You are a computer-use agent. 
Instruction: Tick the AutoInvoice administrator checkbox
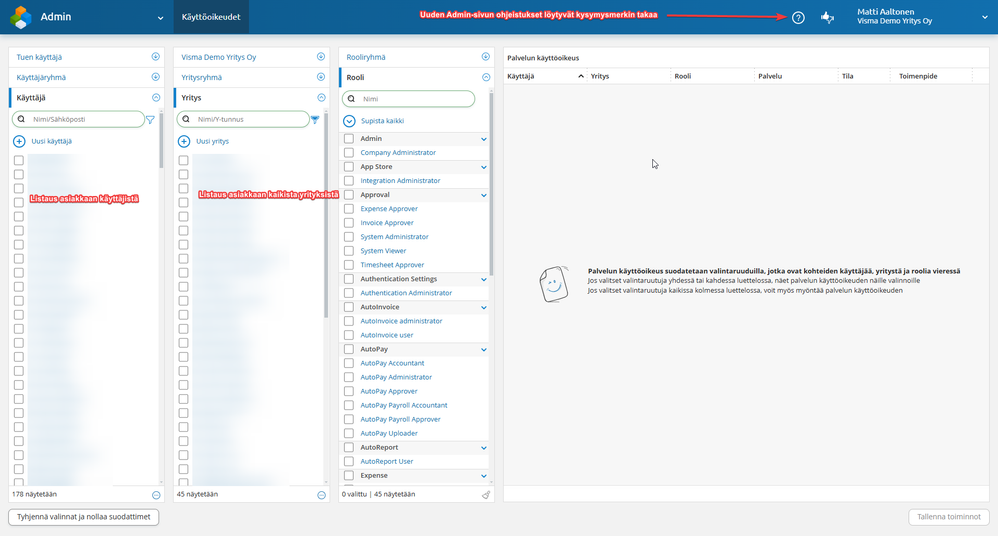point(349,321)
